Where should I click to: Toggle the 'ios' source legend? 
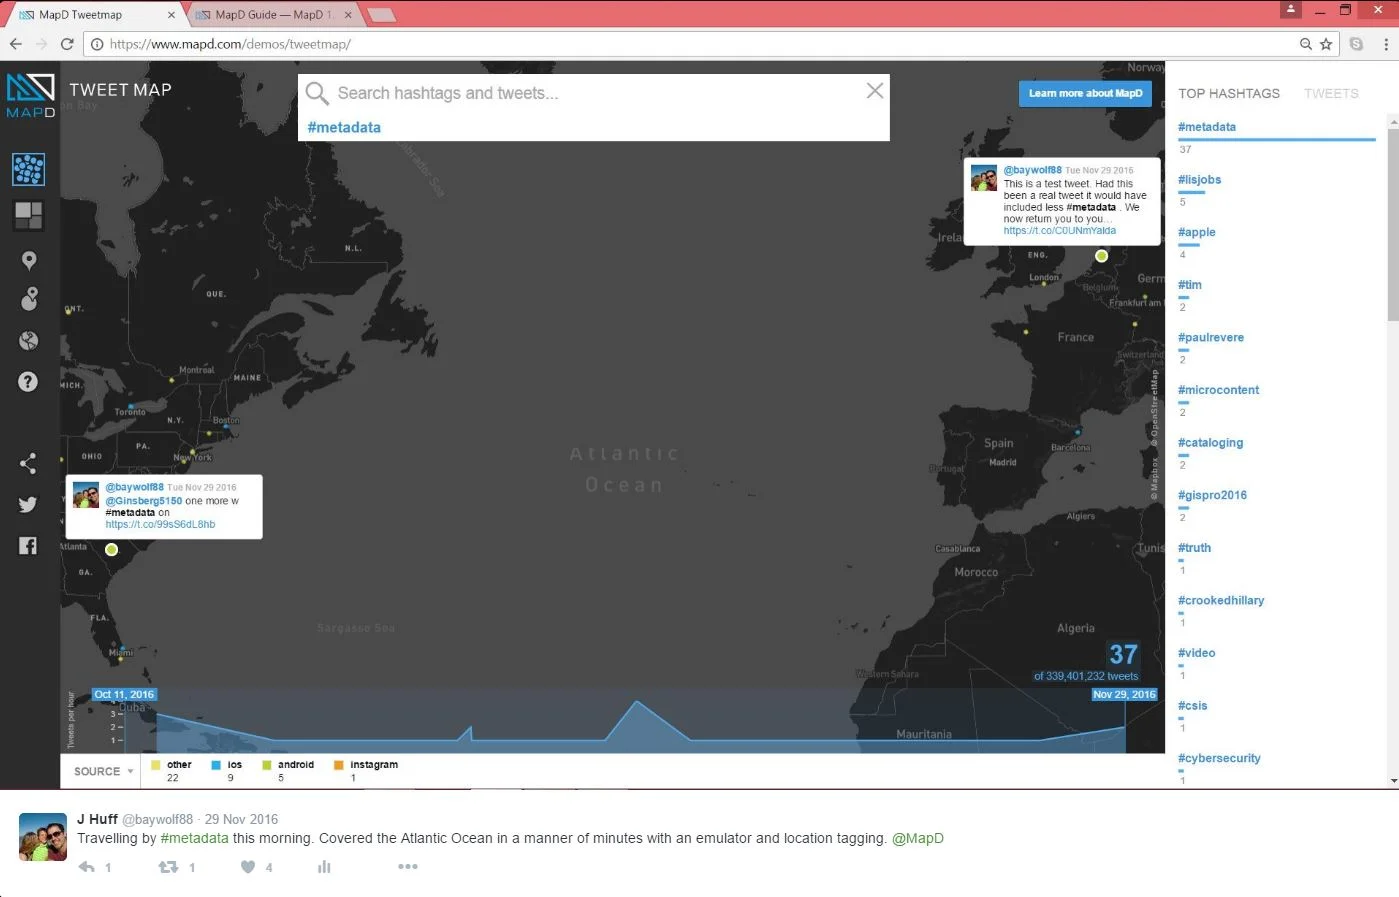coord(227,770)
